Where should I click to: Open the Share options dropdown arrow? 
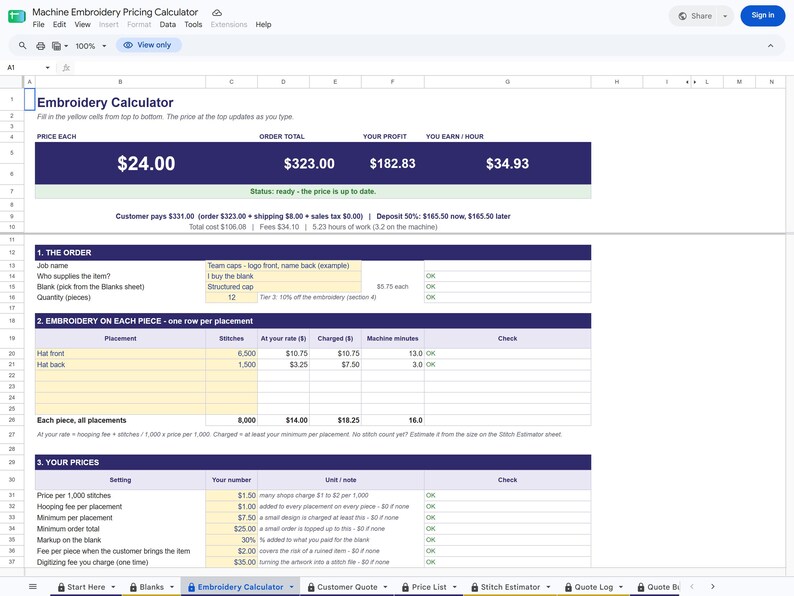[x=725, y=16]
